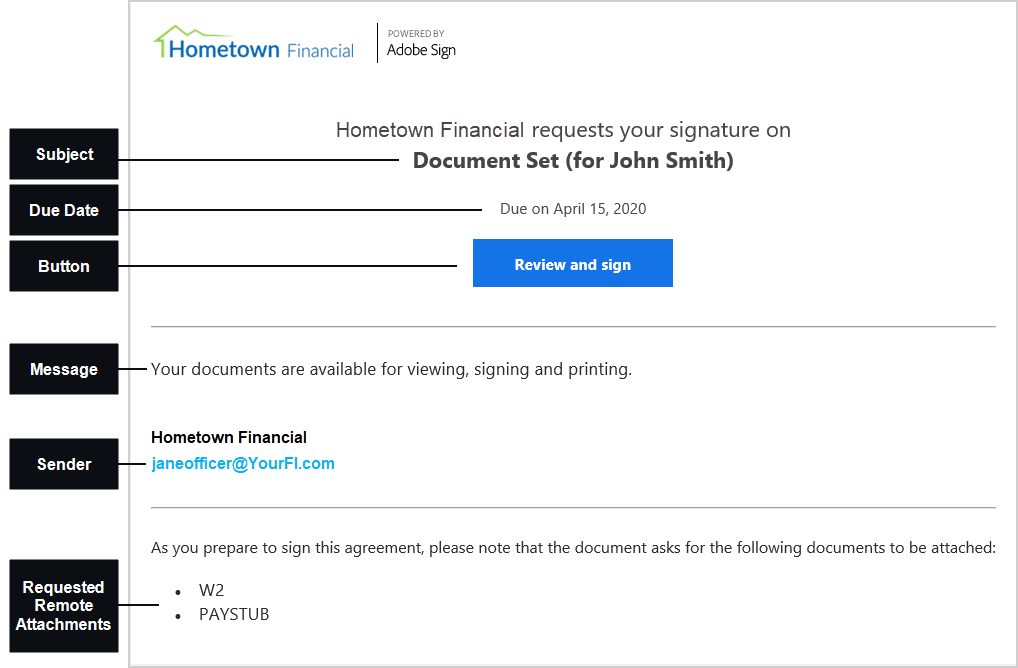Click the bold Hometown Financial sender name

click(x=229, y=437)
